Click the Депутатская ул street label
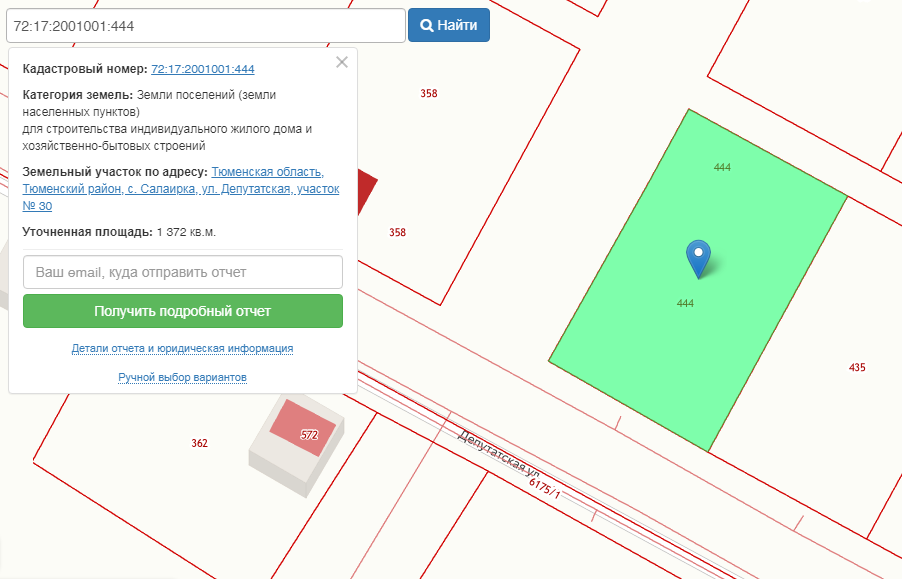The height and width of the screenshot is (579, 902). (499, 456)
